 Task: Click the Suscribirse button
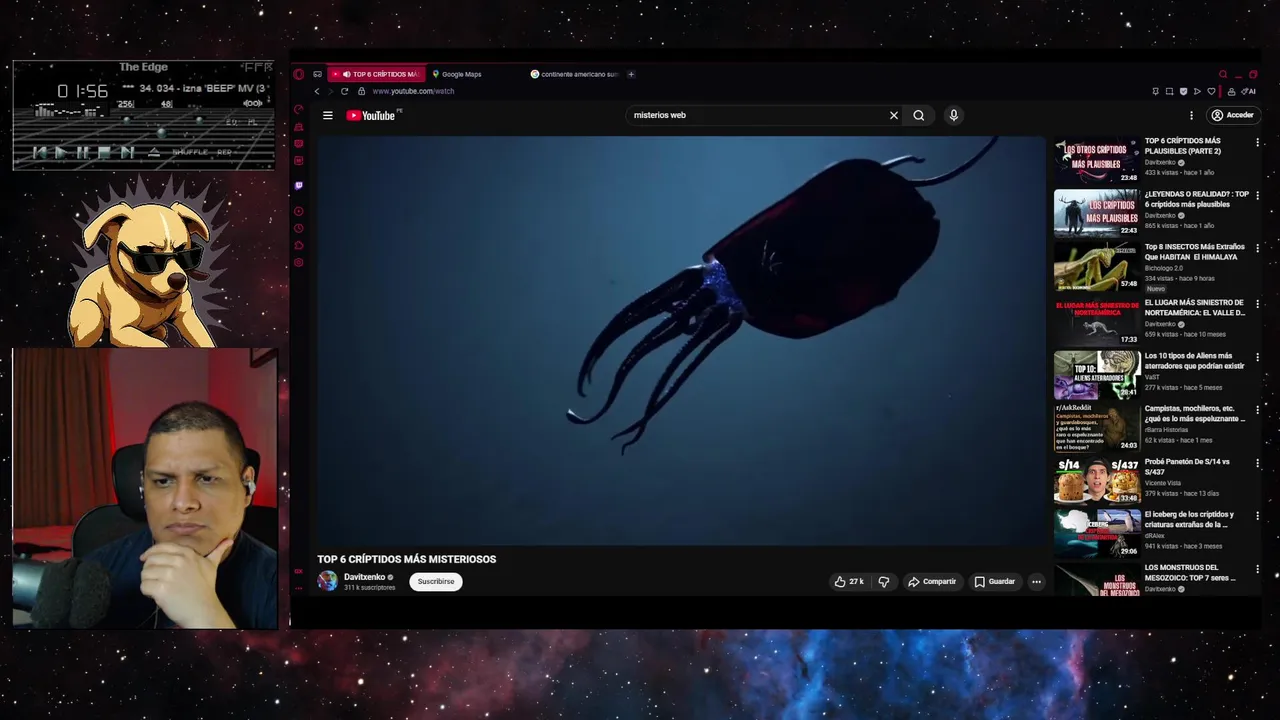coord(436,581)
